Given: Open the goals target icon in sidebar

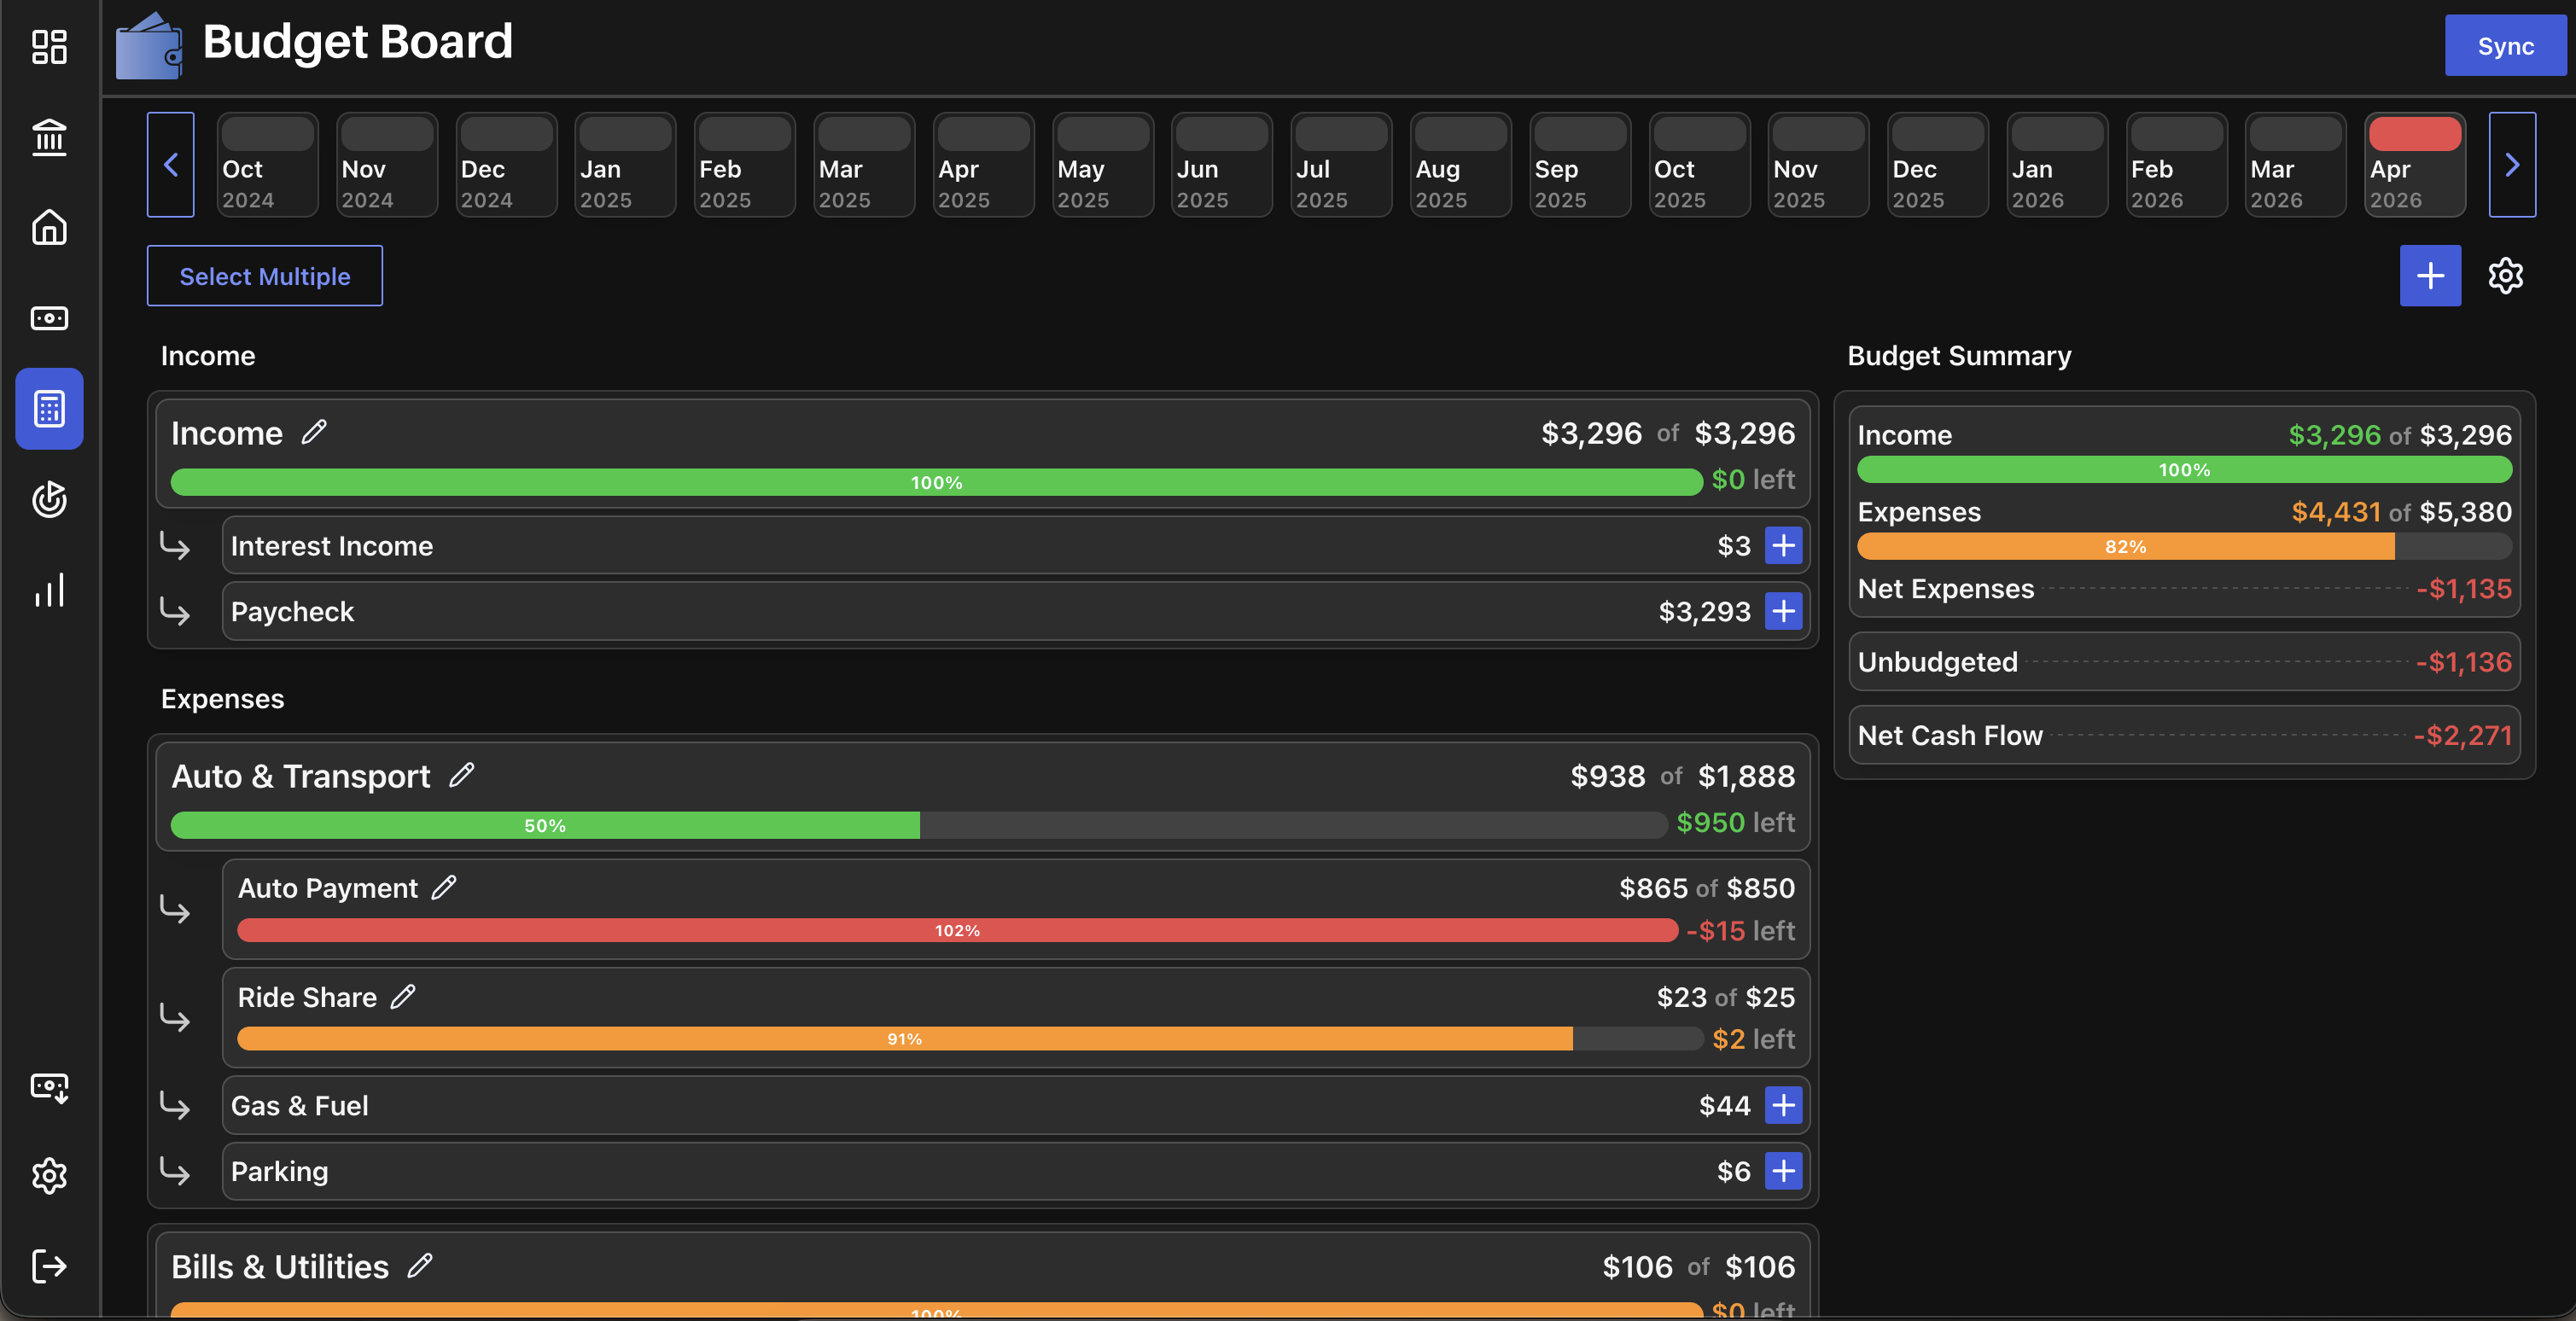Looking at the screenshot, I should (x=49, y=499).
